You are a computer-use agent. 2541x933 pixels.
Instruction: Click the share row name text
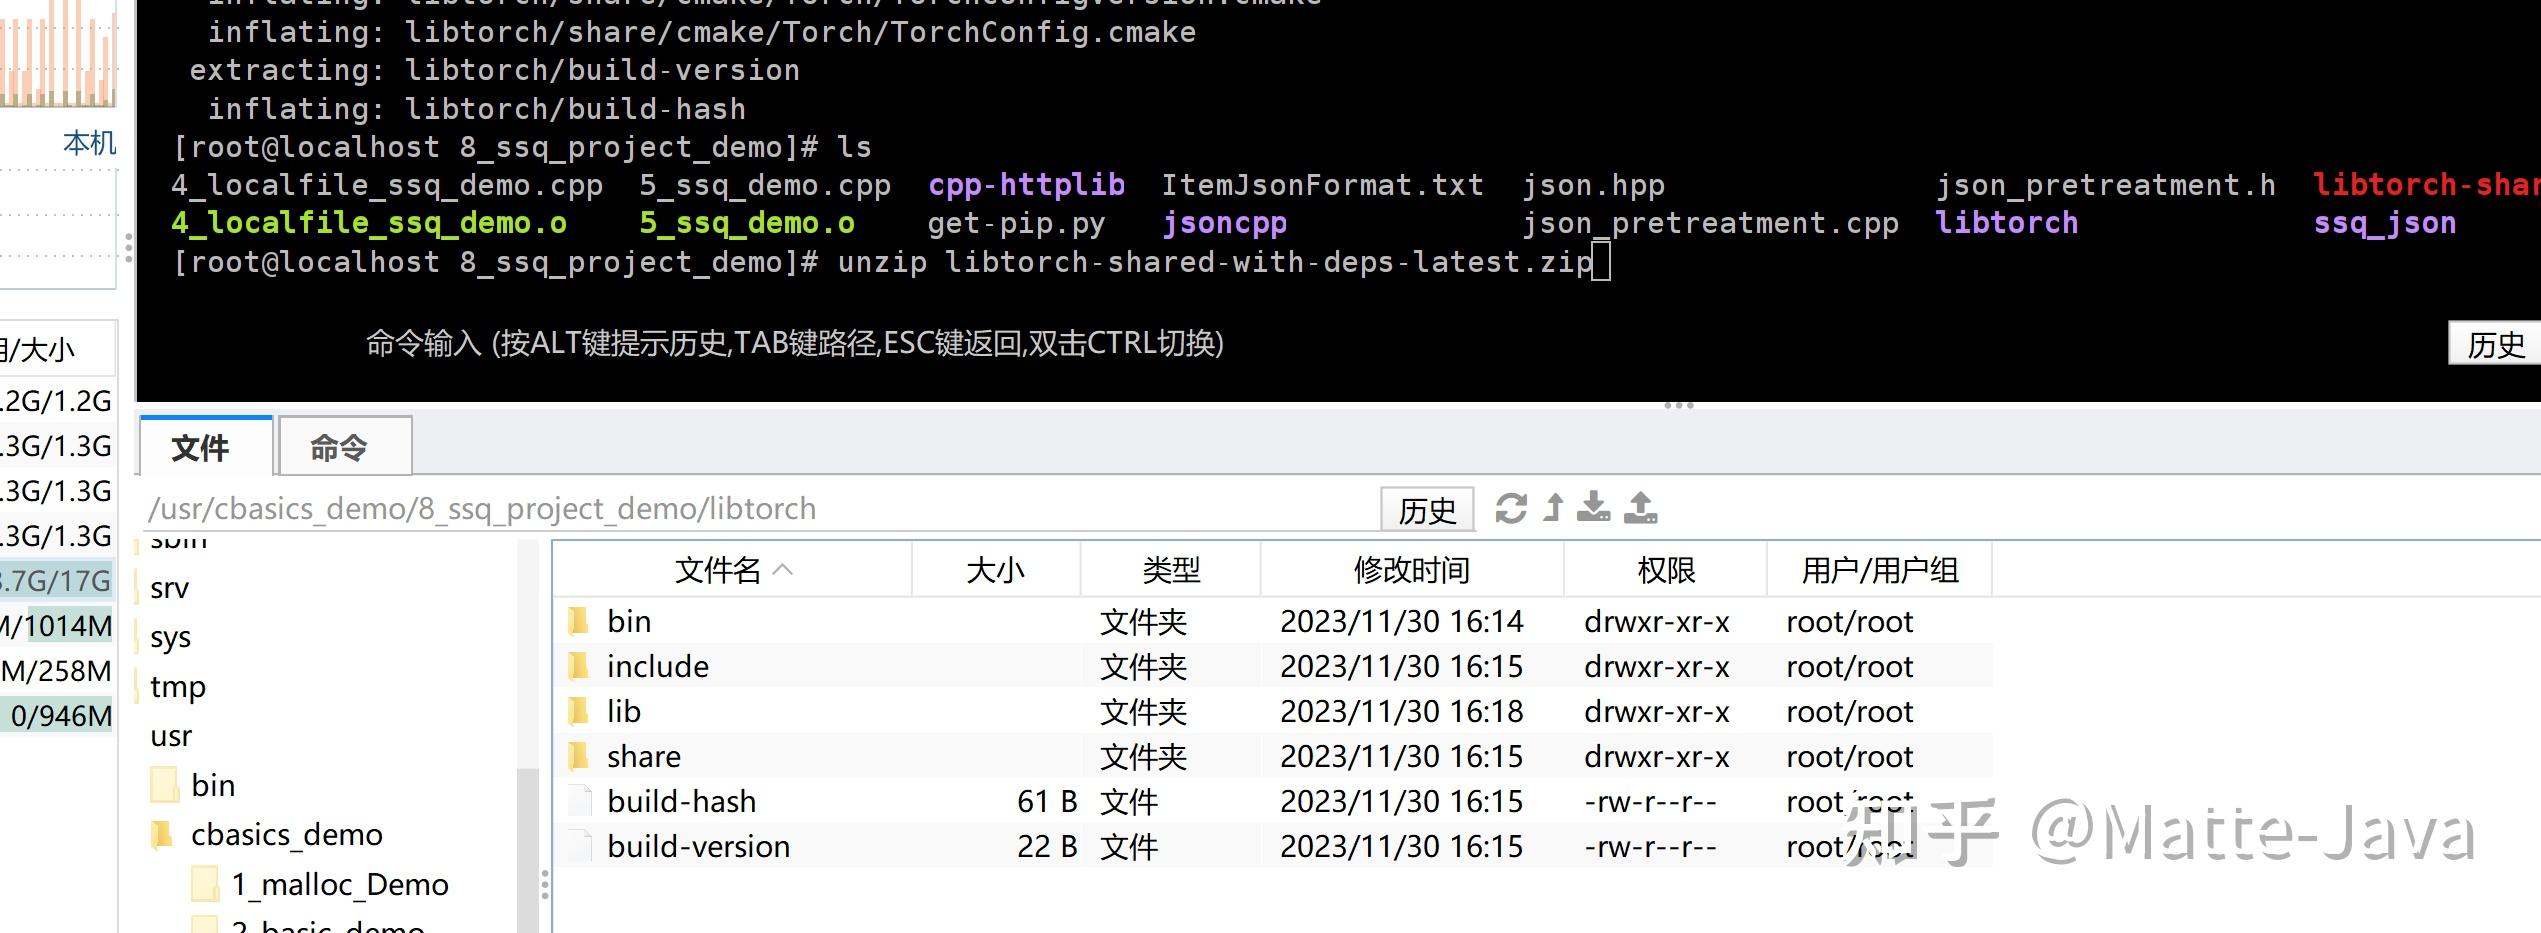(643, 756)
